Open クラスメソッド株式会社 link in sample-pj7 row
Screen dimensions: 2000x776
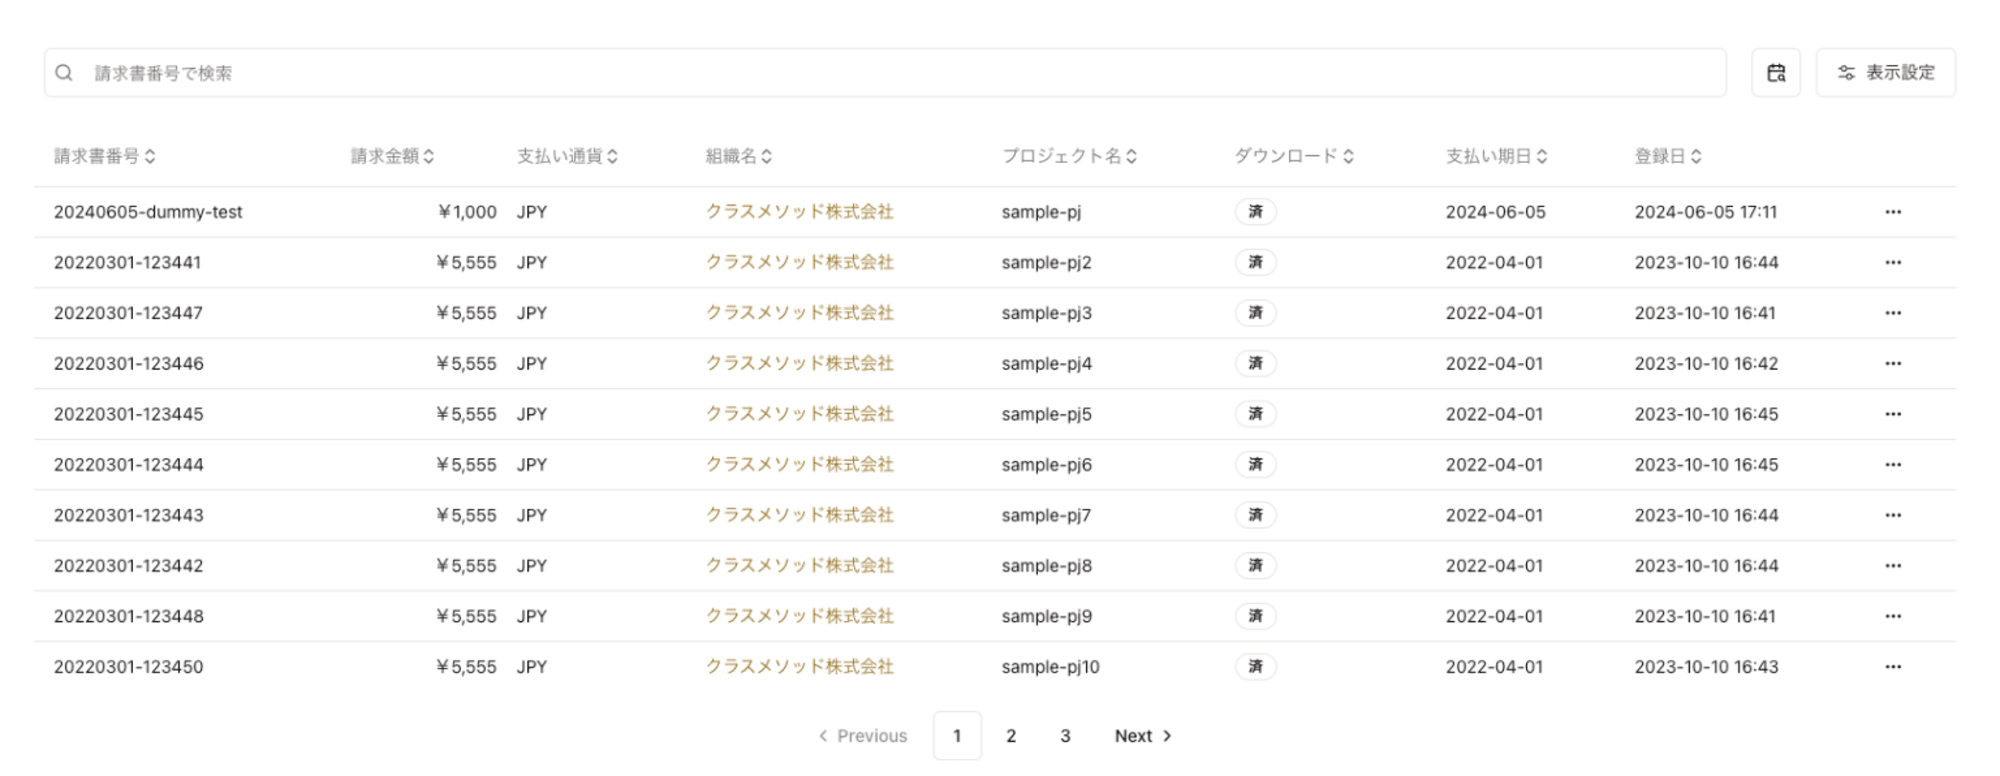point(799,515)
